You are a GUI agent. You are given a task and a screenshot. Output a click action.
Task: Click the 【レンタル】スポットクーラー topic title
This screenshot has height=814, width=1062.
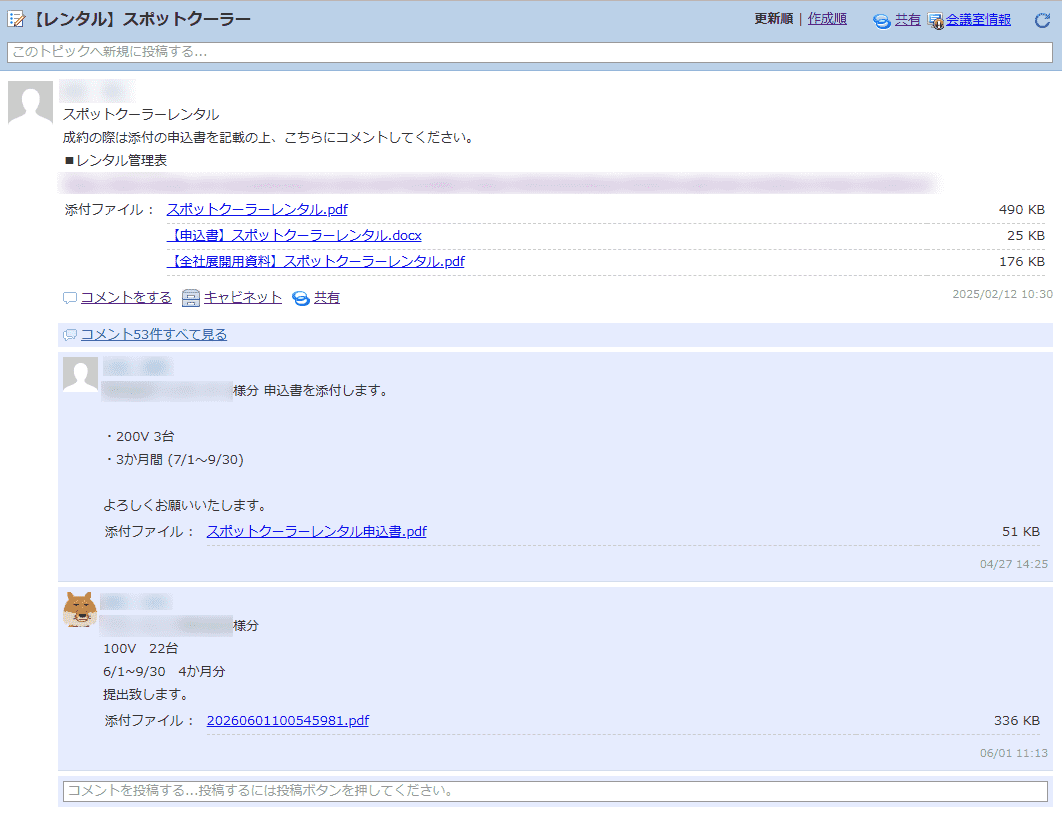pyautogui.click(x=140, y=19)
